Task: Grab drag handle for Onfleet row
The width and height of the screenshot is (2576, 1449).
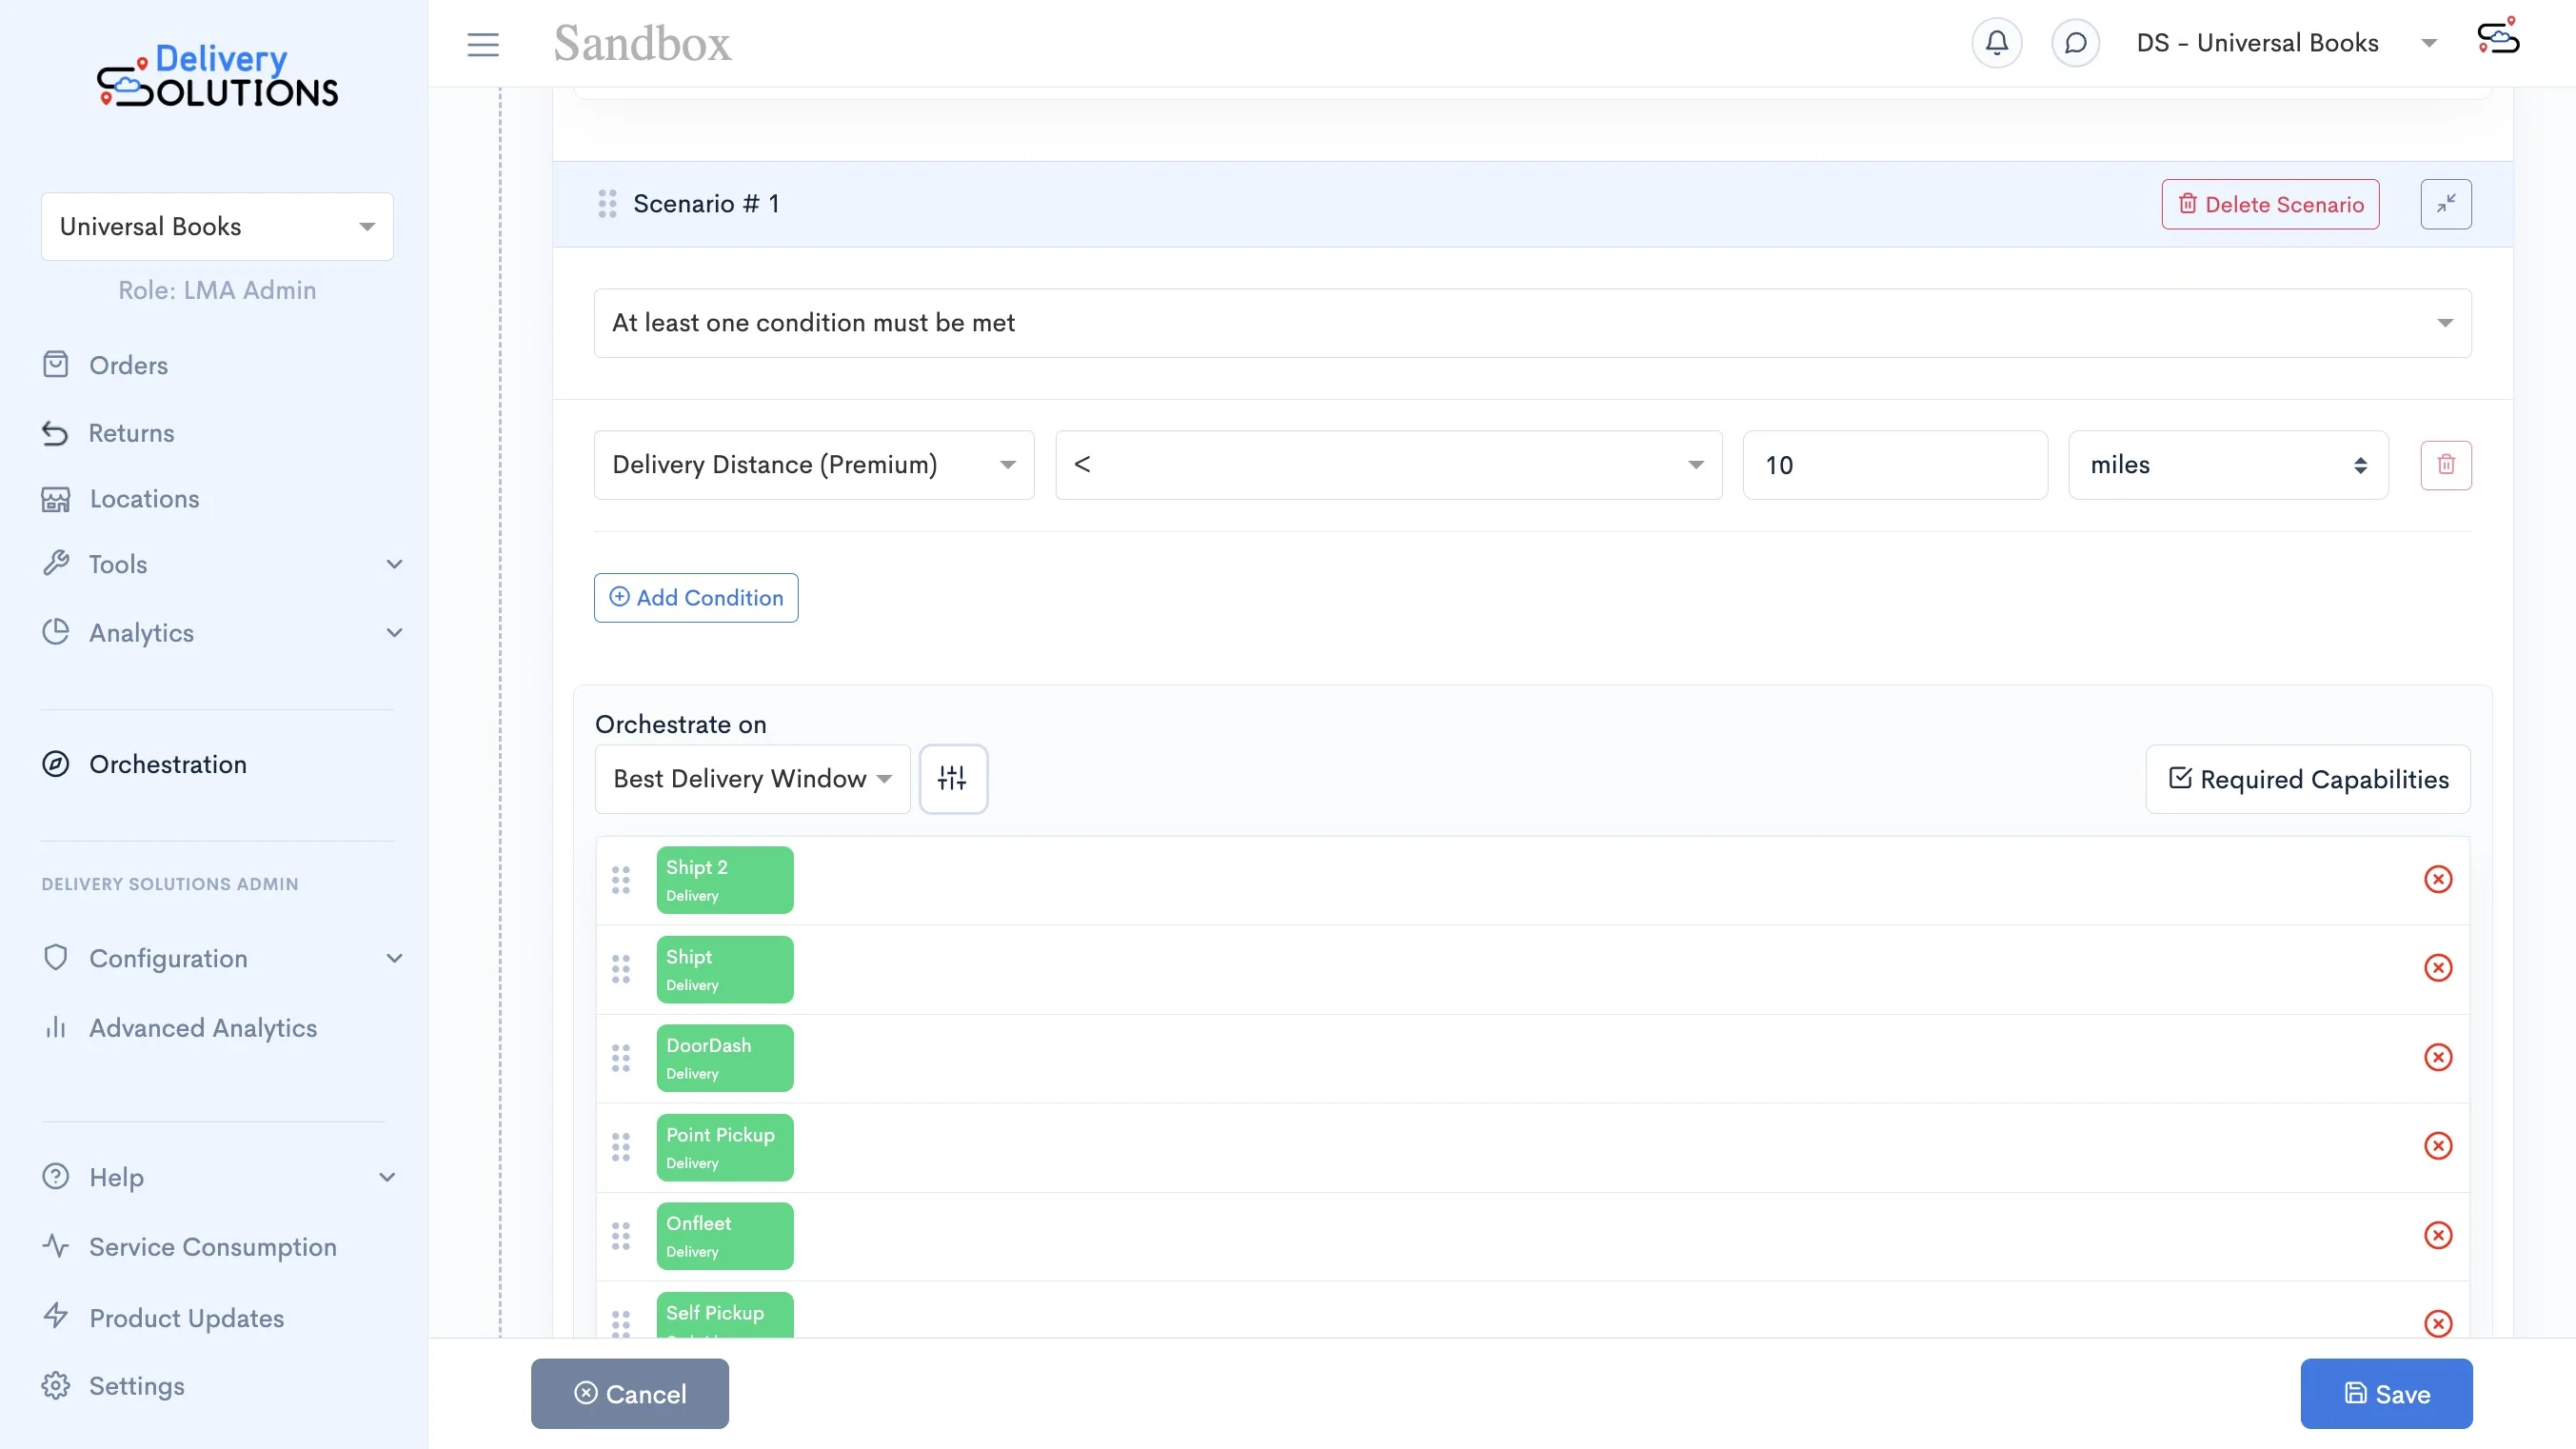Action: (x=621, y=1236)
